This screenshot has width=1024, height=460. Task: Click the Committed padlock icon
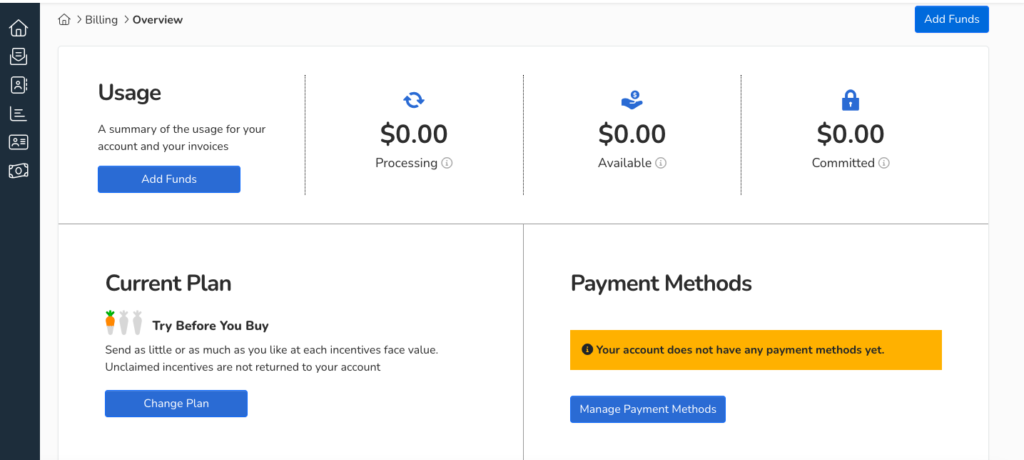850,99
